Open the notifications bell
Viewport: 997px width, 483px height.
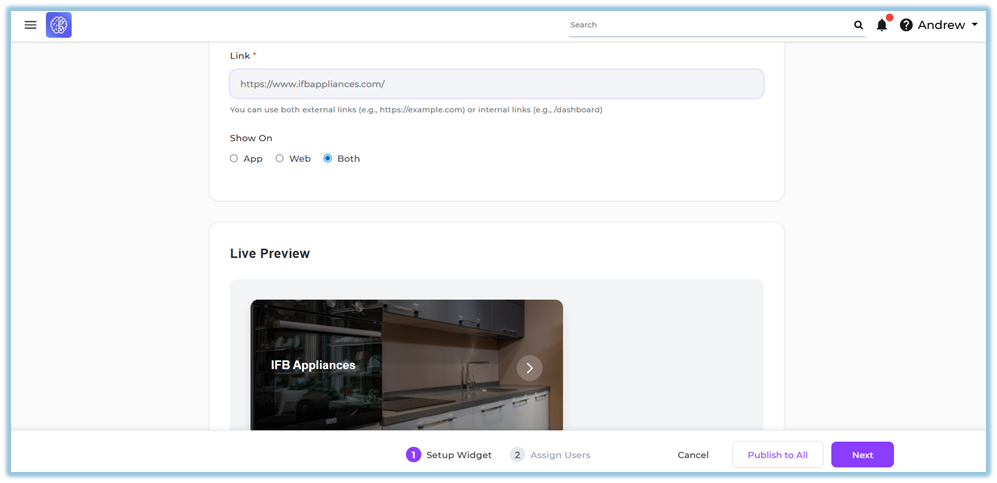882,25
